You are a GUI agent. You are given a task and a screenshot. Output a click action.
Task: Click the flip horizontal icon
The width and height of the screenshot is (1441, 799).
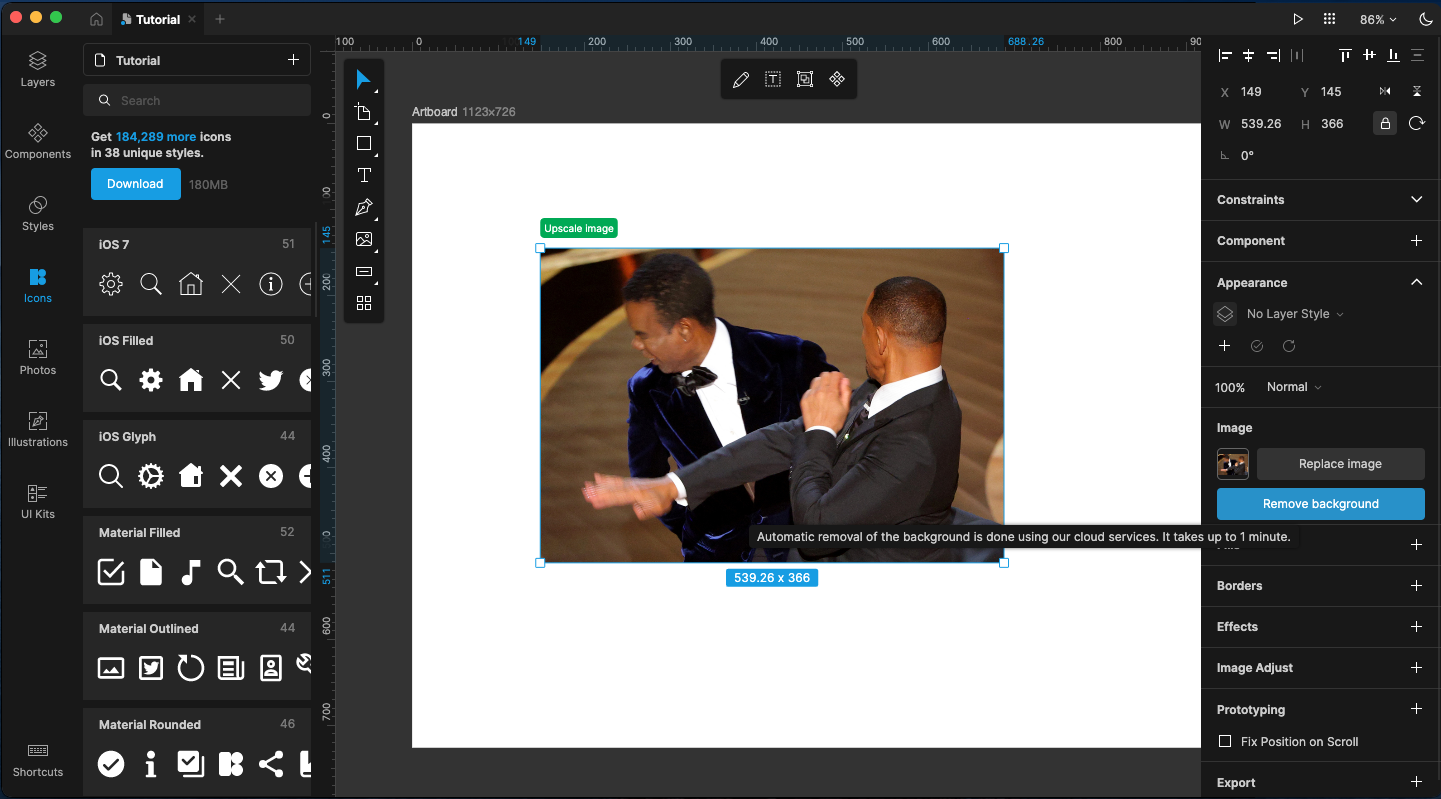click(x=1385, y=91)
